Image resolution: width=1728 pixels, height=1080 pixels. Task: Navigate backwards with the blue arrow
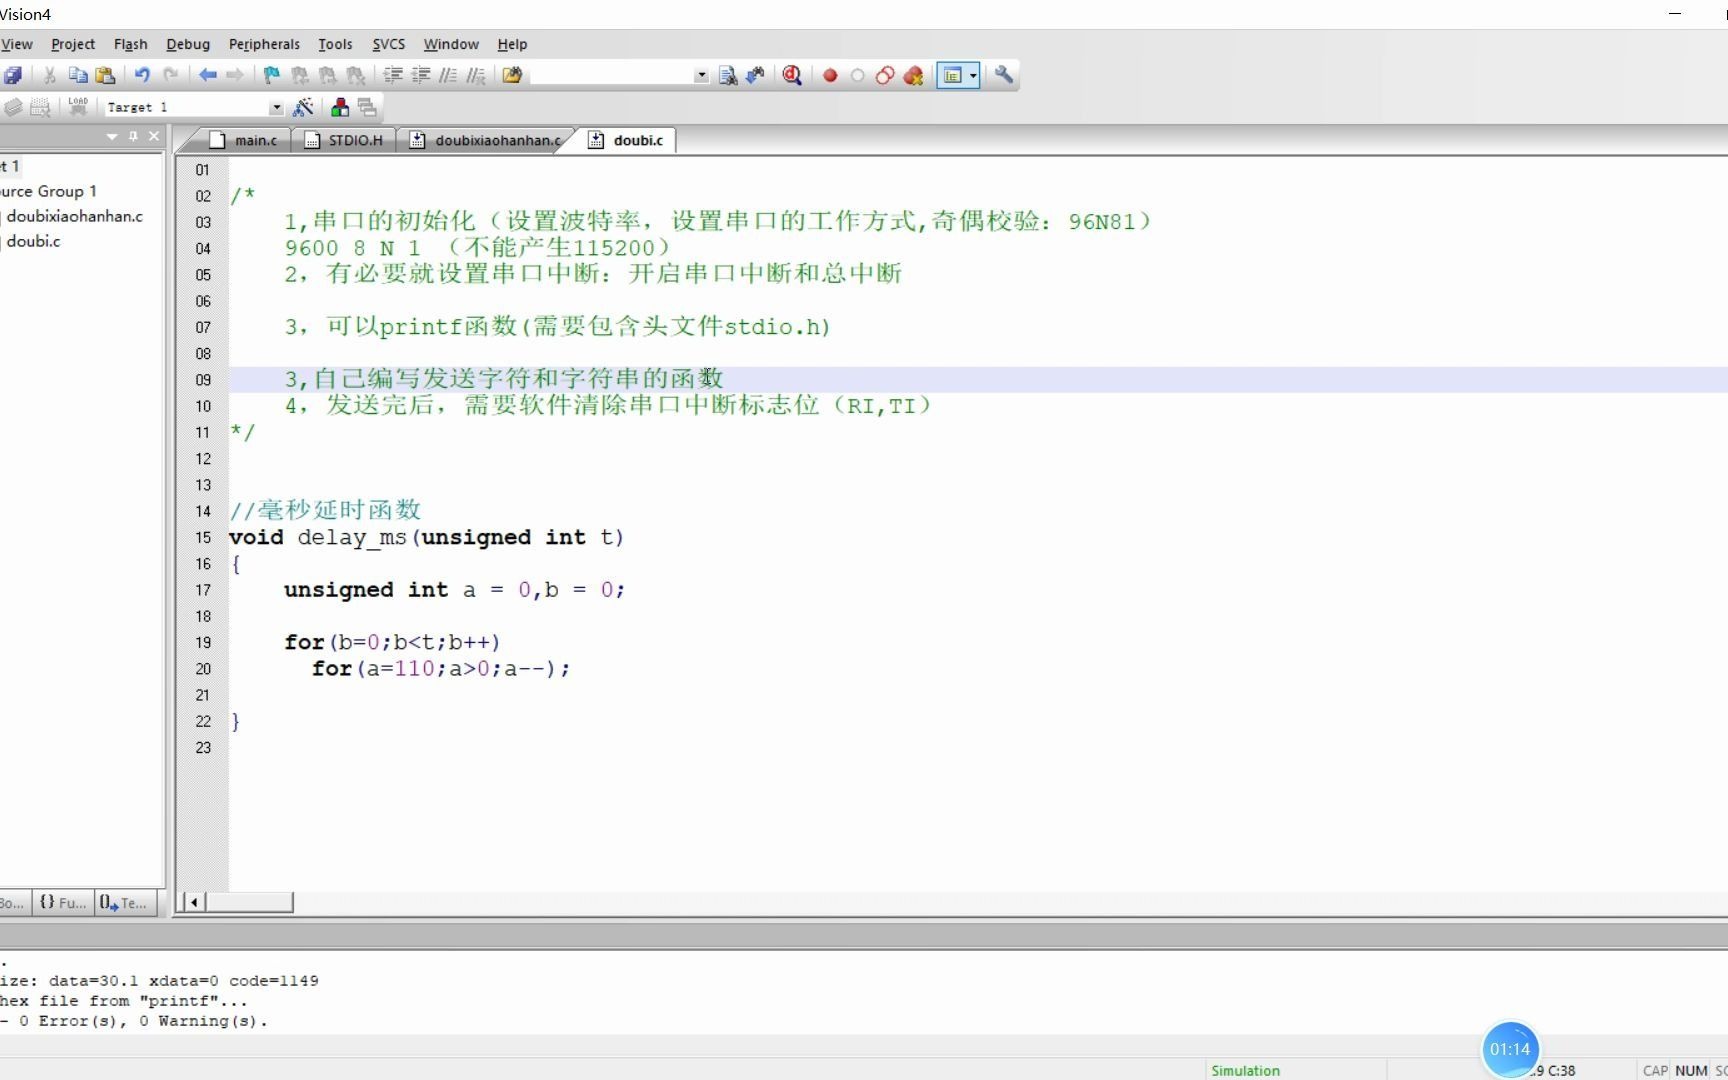click(207, 75)
